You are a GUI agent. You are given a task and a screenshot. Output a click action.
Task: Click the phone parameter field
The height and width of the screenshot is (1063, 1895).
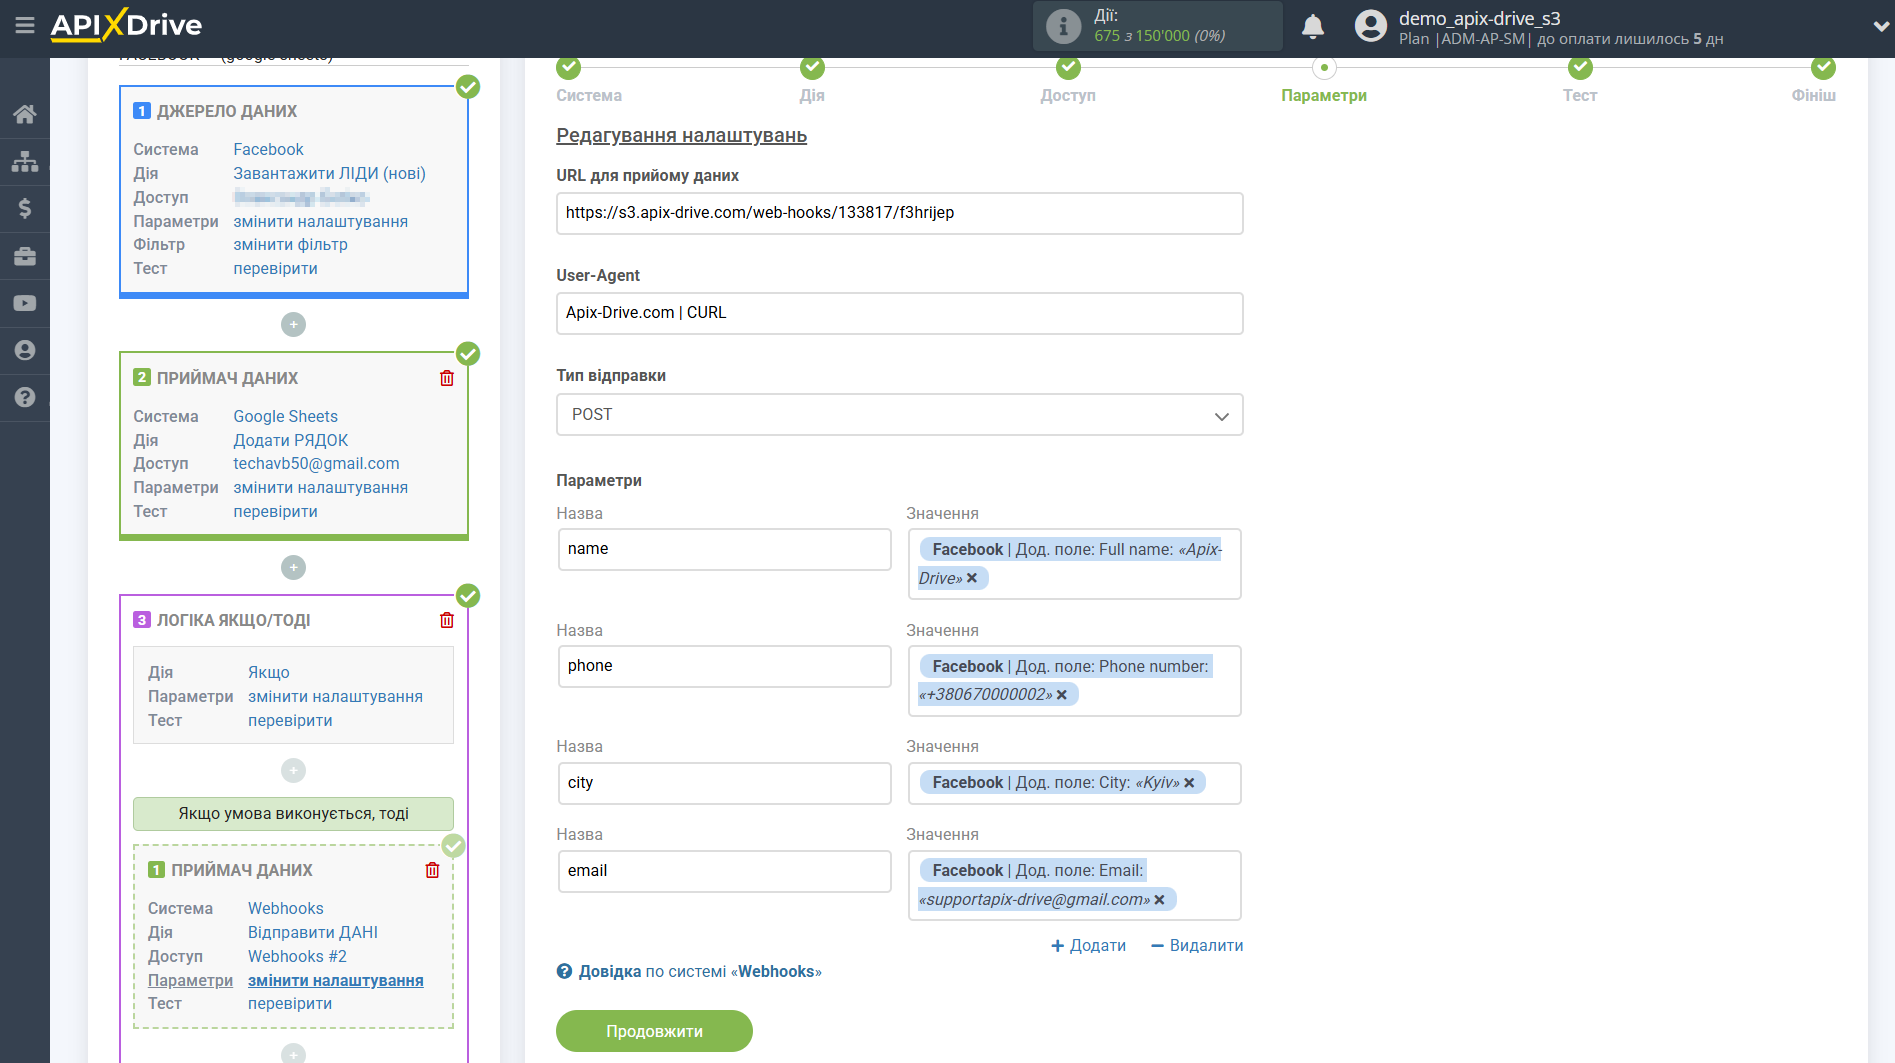[x=724, y=666]
